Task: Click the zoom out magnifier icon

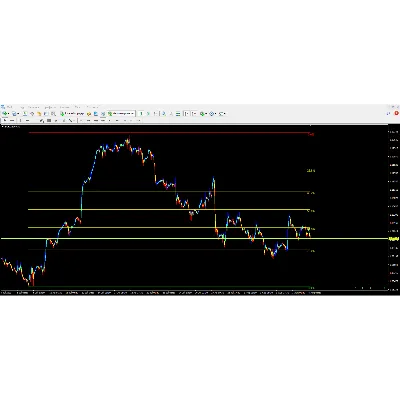Action: pyautogui.click(x=171, y=114)
